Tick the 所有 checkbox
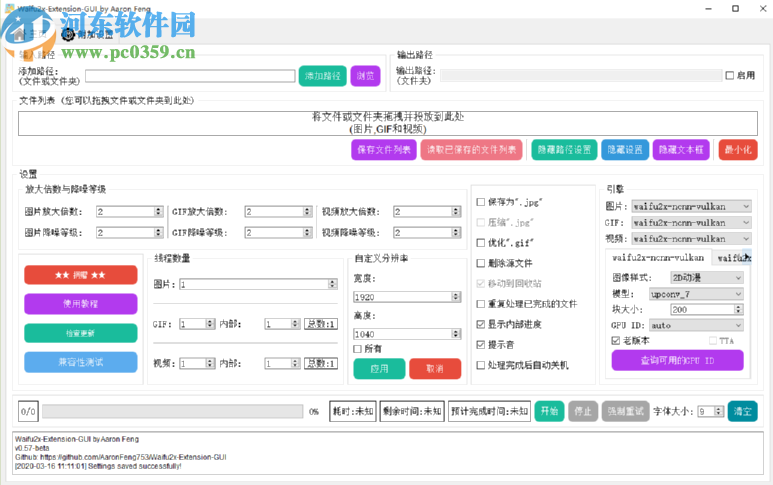This screenshot has width=773, height=485. pyautogui.click(x=358, y=349)
